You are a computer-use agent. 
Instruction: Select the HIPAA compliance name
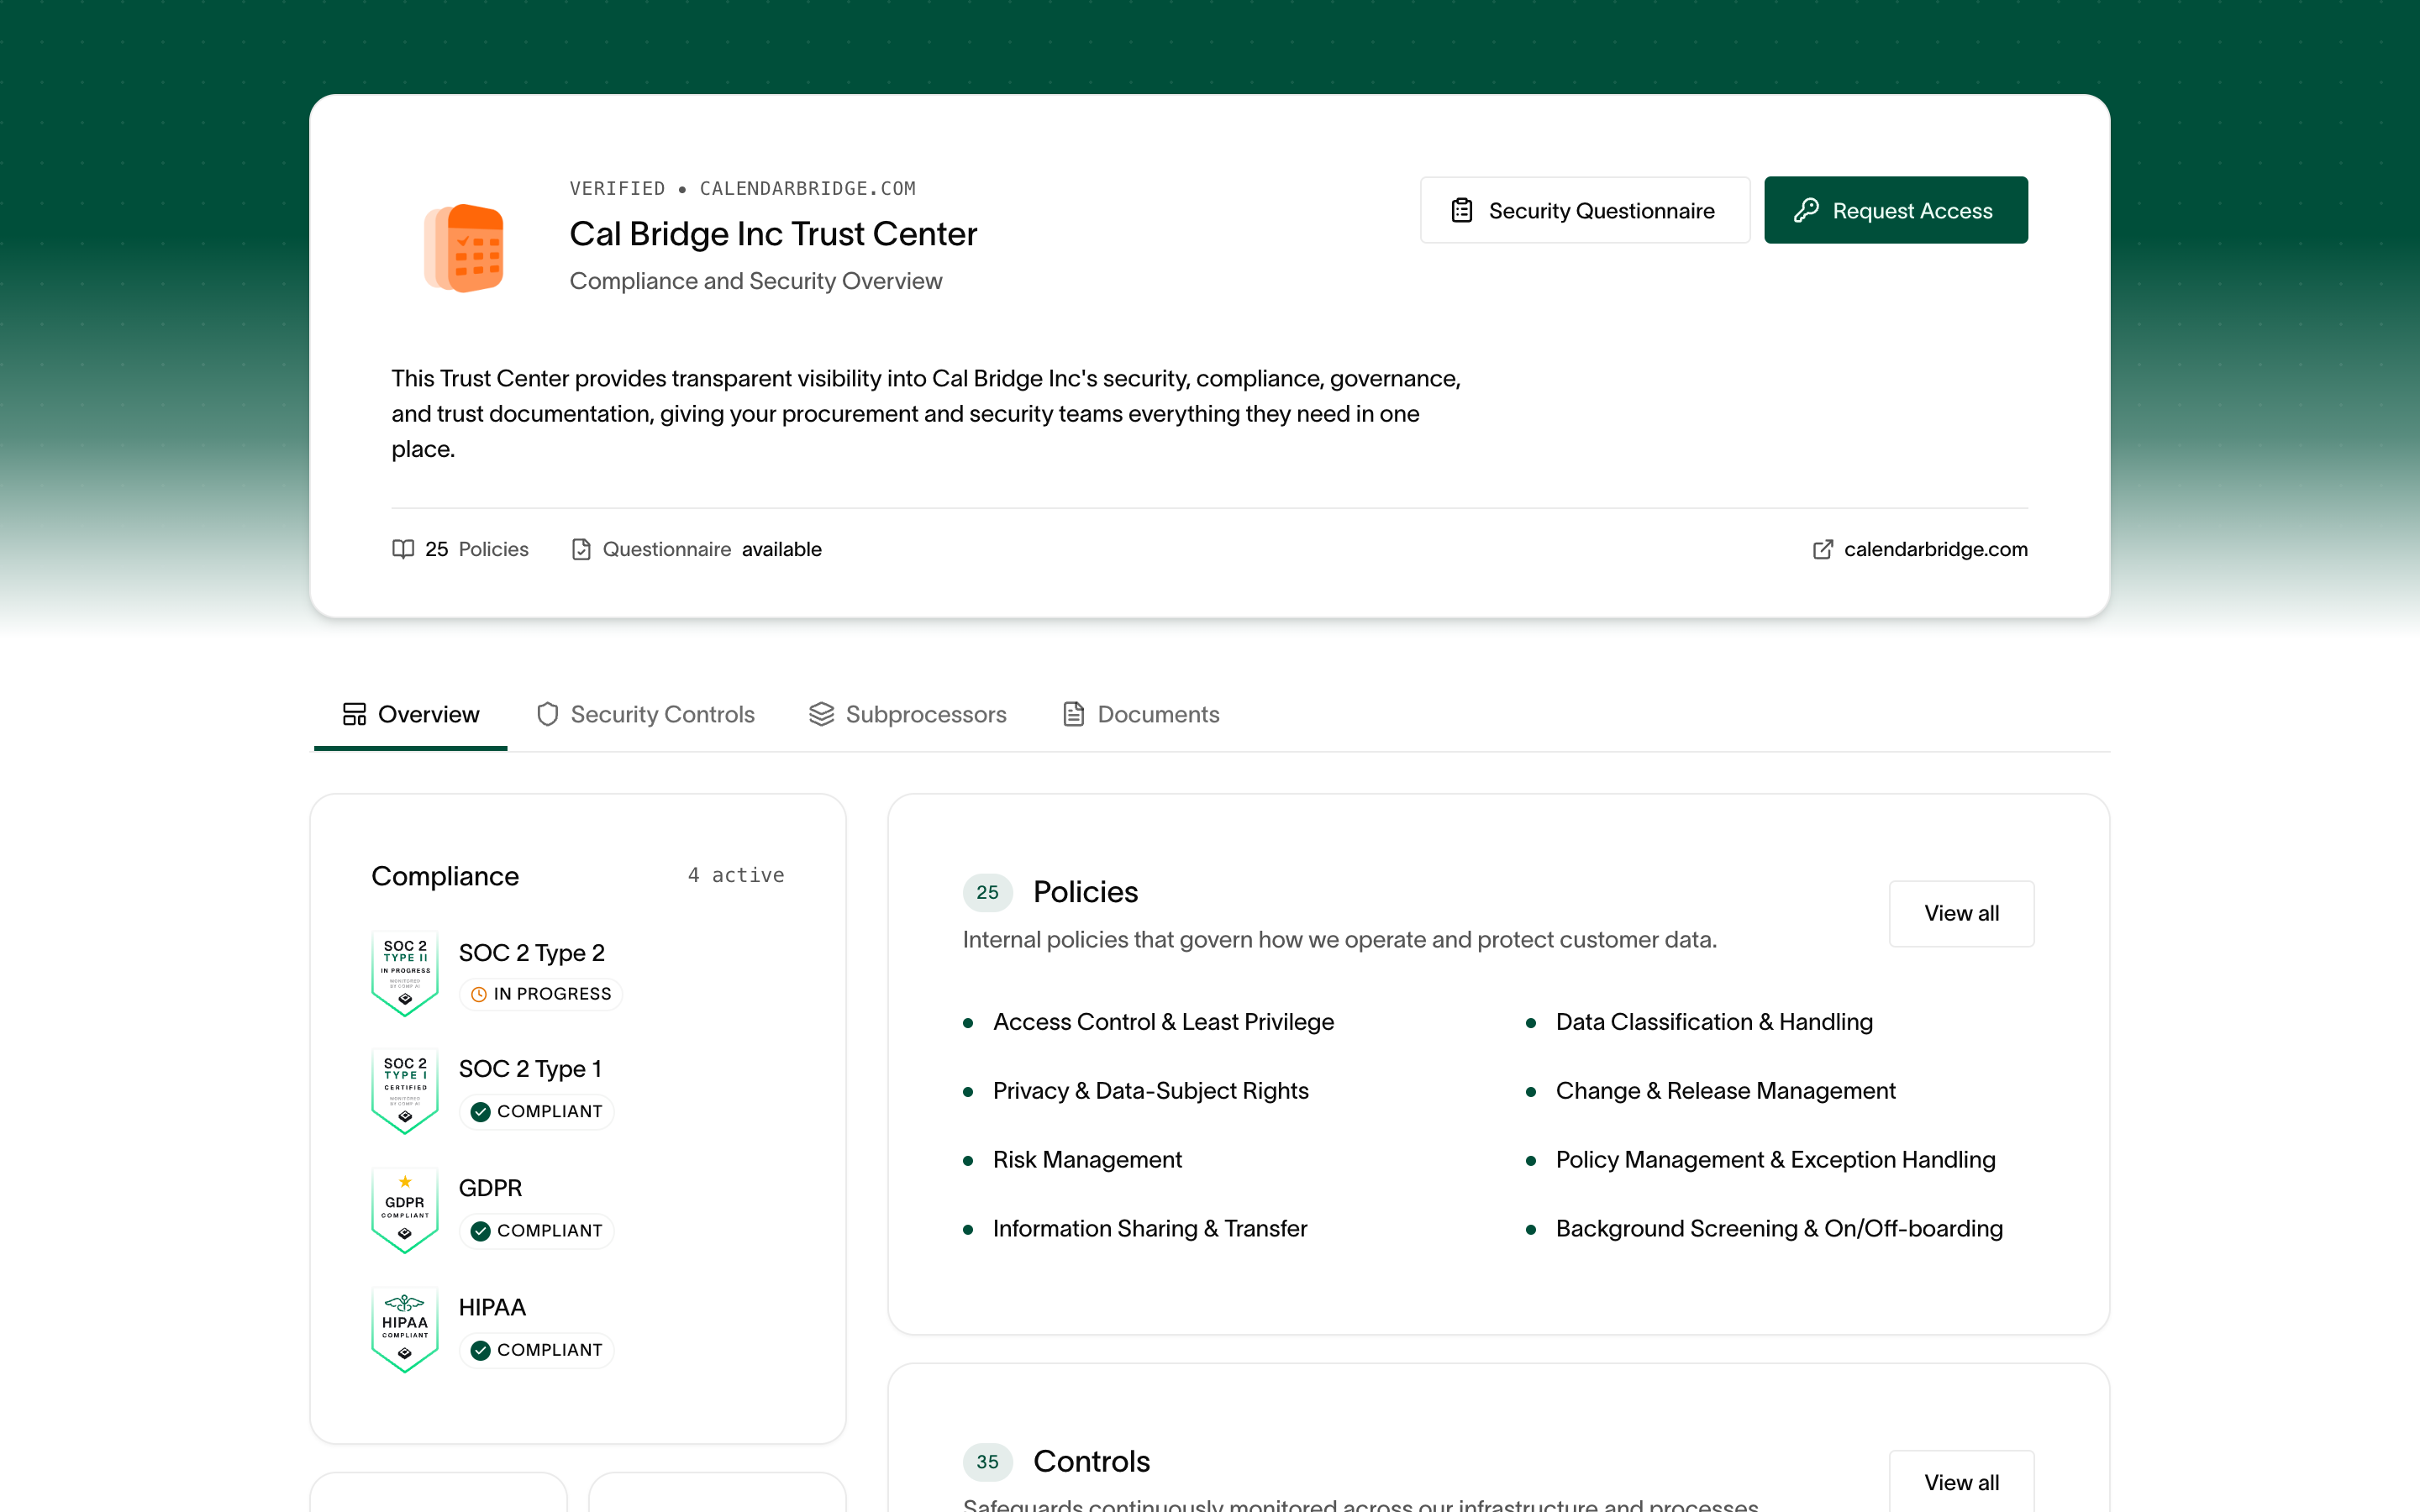pyautogui.click(x=492, y=1307)
